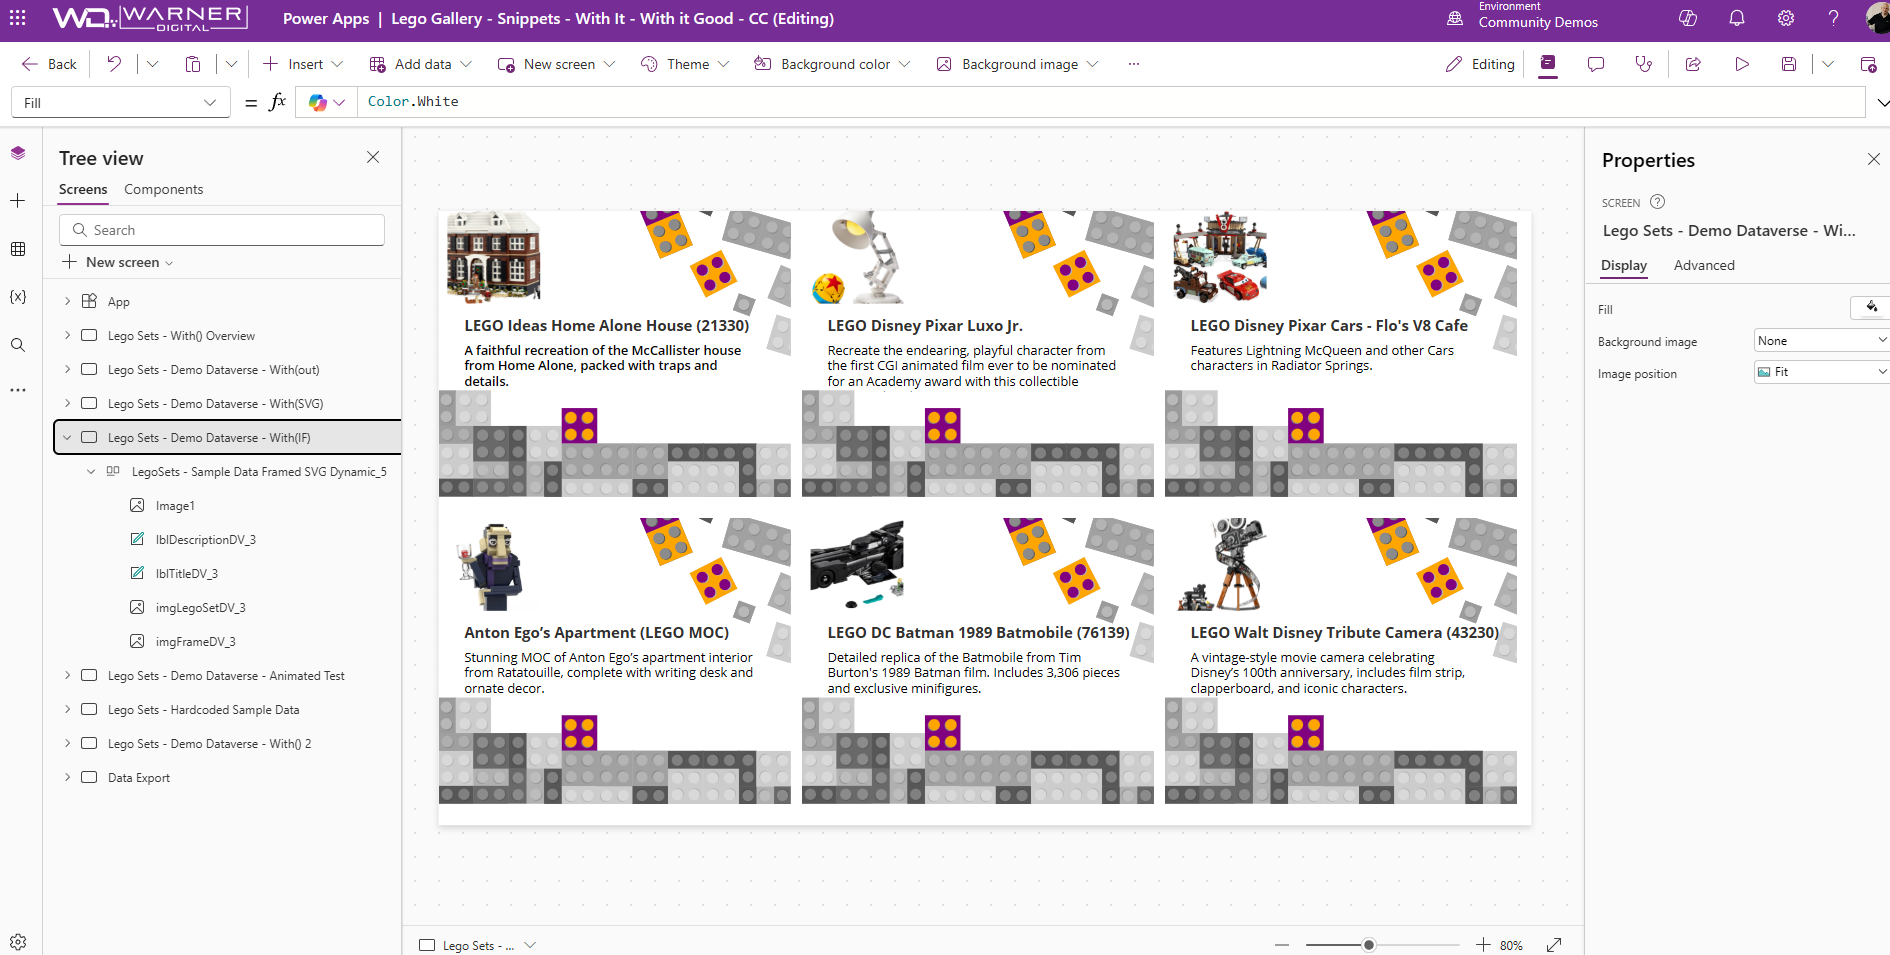Open the Background image None dropdown
This screenshot has width=1890, height=955.
[x=1821, y=341]
